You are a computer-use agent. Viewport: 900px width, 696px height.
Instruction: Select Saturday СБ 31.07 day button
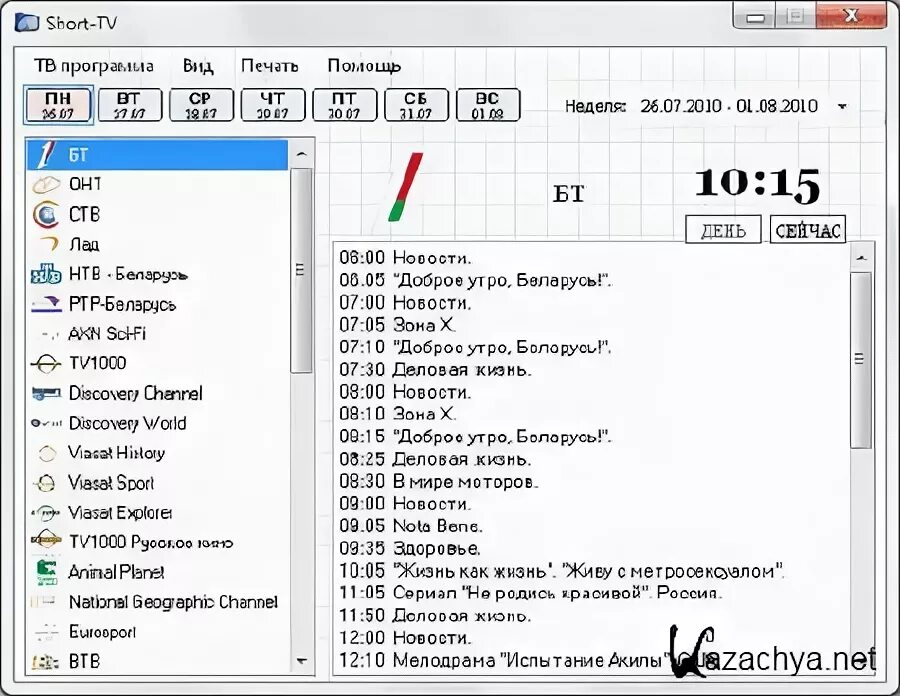416,105
